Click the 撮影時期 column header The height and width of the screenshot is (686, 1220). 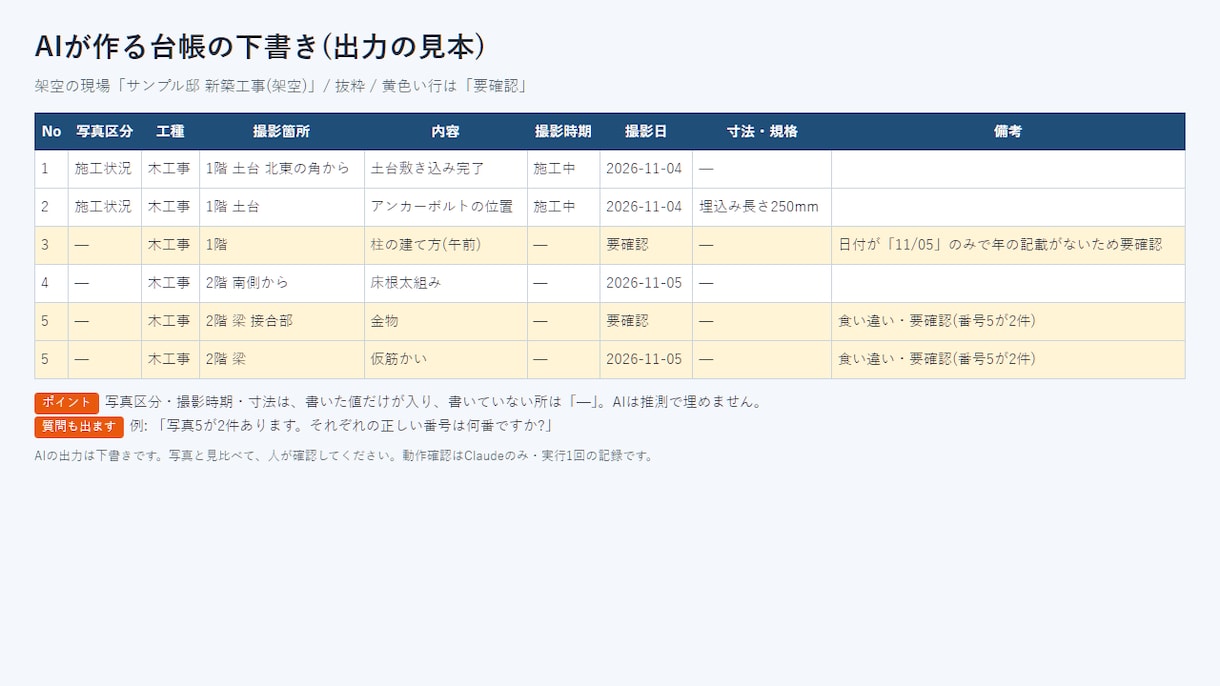[563, 131]
